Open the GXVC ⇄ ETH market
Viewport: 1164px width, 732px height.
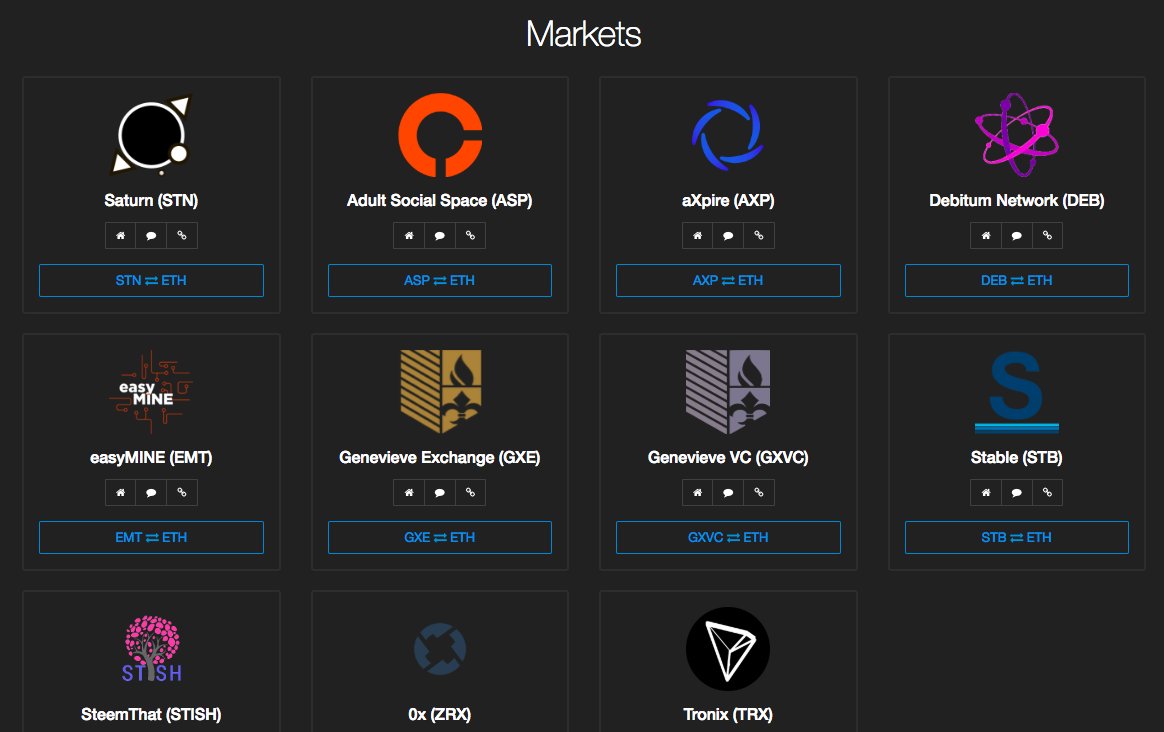click(728, 537)
